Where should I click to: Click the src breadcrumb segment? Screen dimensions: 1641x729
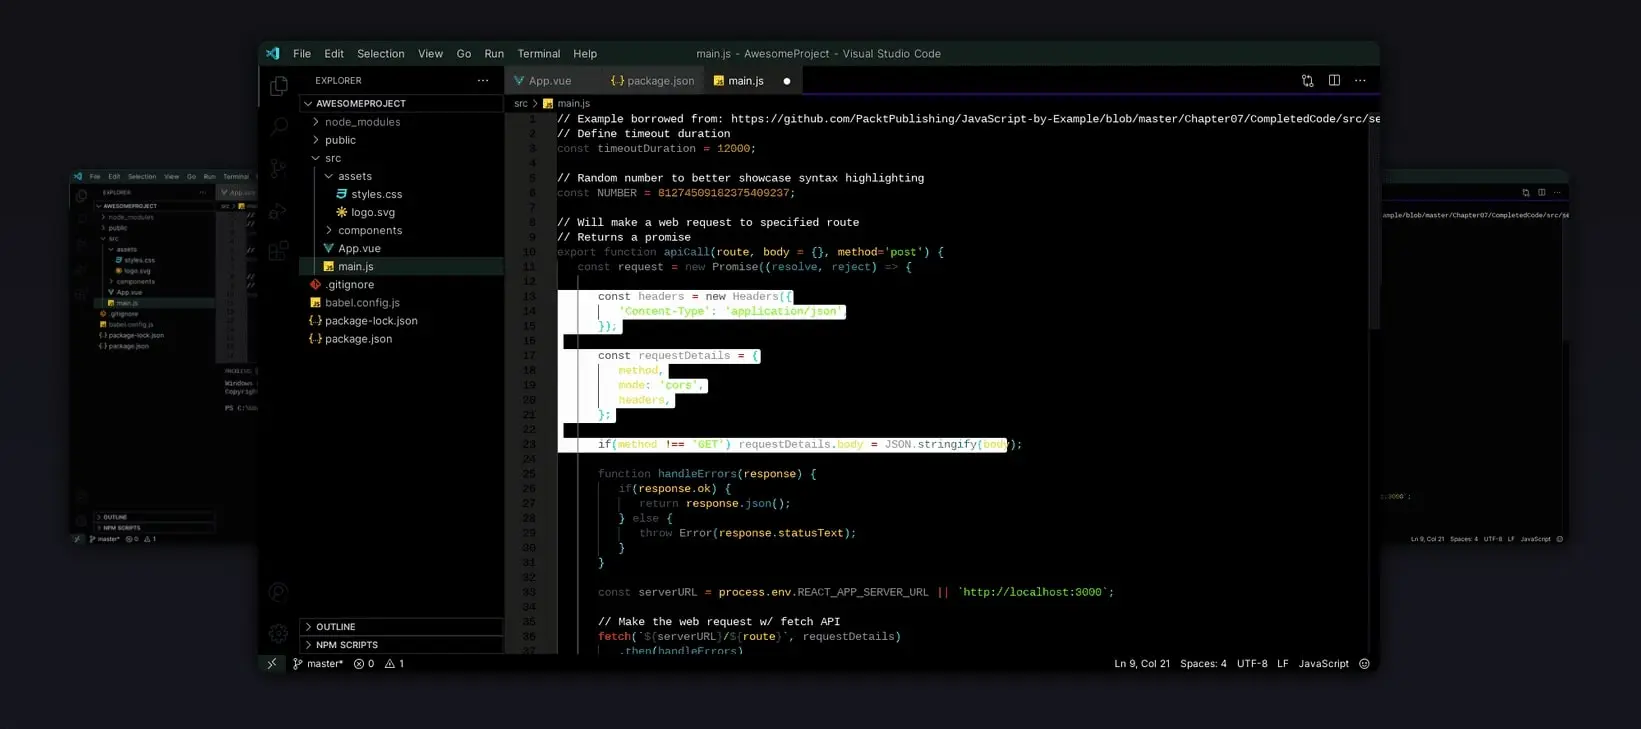(x=520, y=104)
